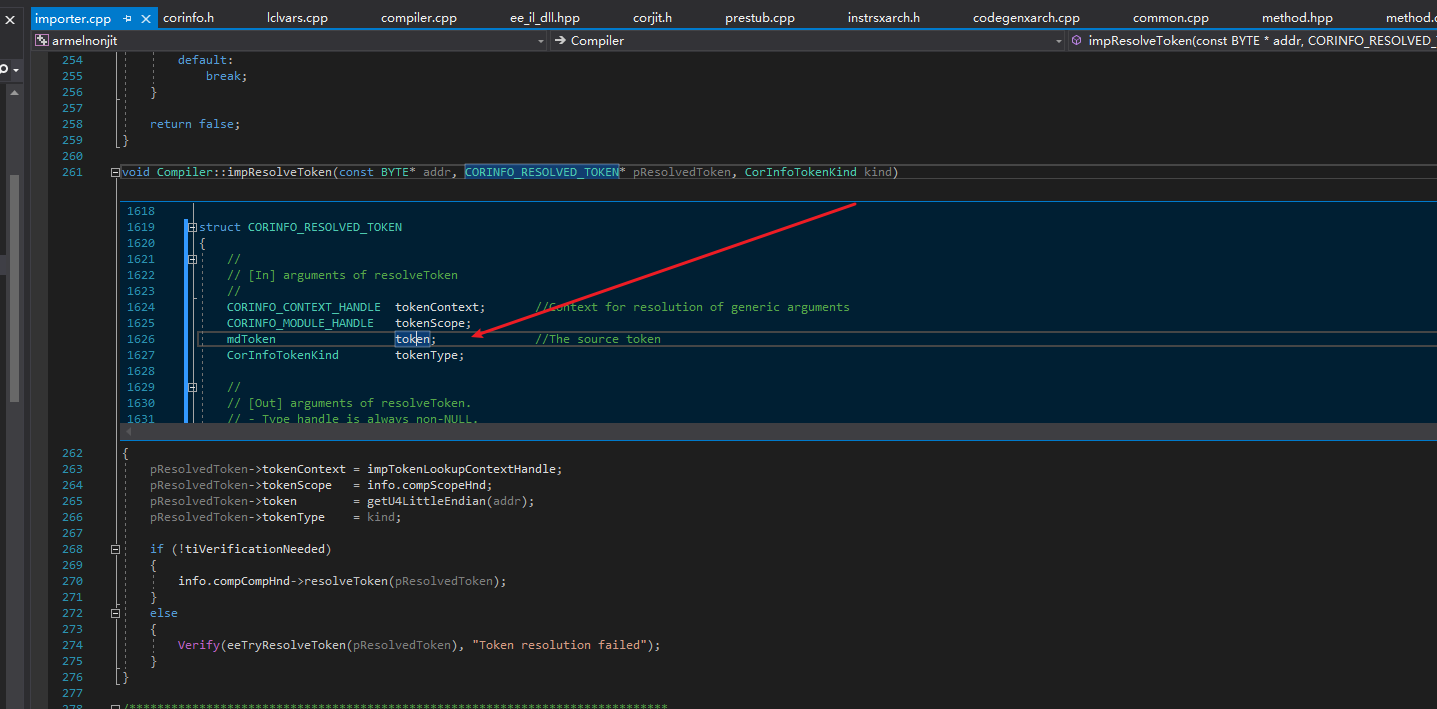The image size is (1437, 709).
Task: Click the left panel scroll-up arrow
Action: point(14,92)
